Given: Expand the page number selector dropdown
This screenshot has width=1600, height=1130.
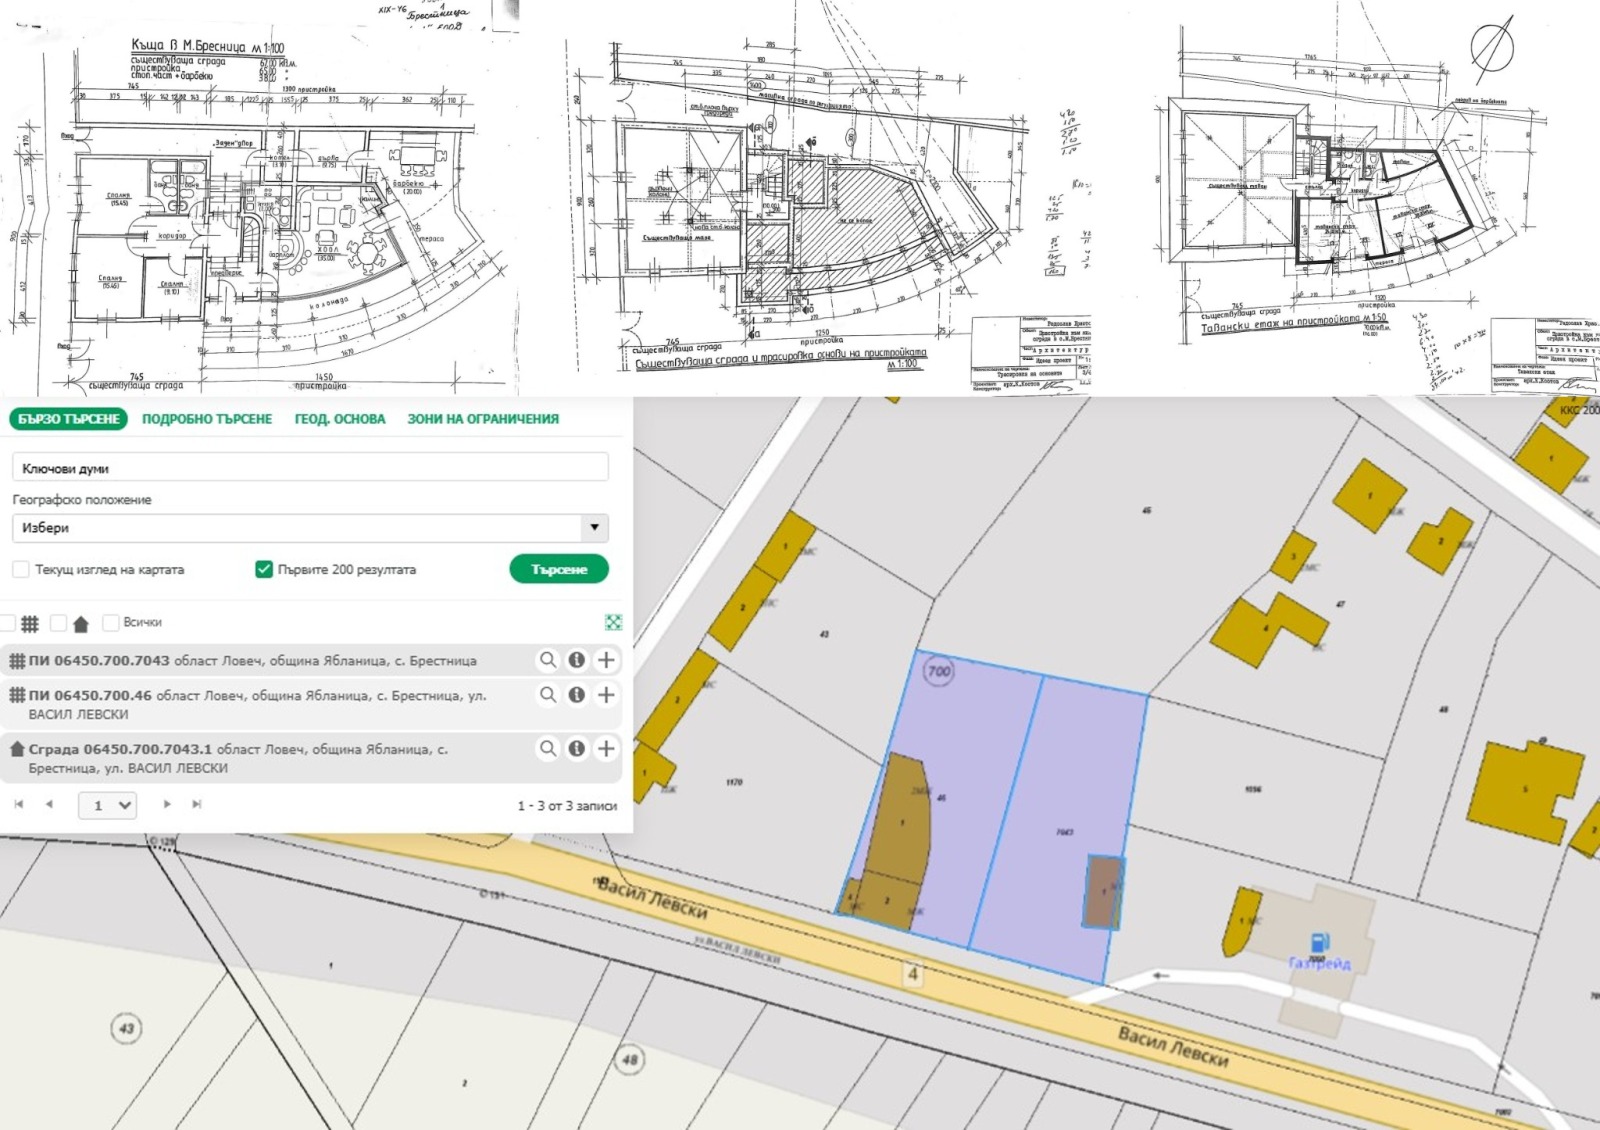Looking at the screenshot, I should (x=108, y=805).
